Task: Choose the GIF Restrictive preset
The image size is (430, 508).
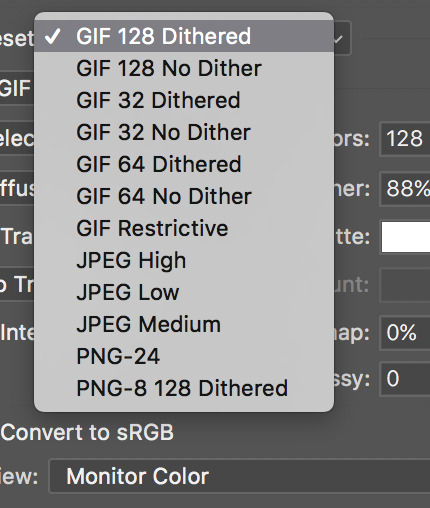Action: tap(184, 228)
